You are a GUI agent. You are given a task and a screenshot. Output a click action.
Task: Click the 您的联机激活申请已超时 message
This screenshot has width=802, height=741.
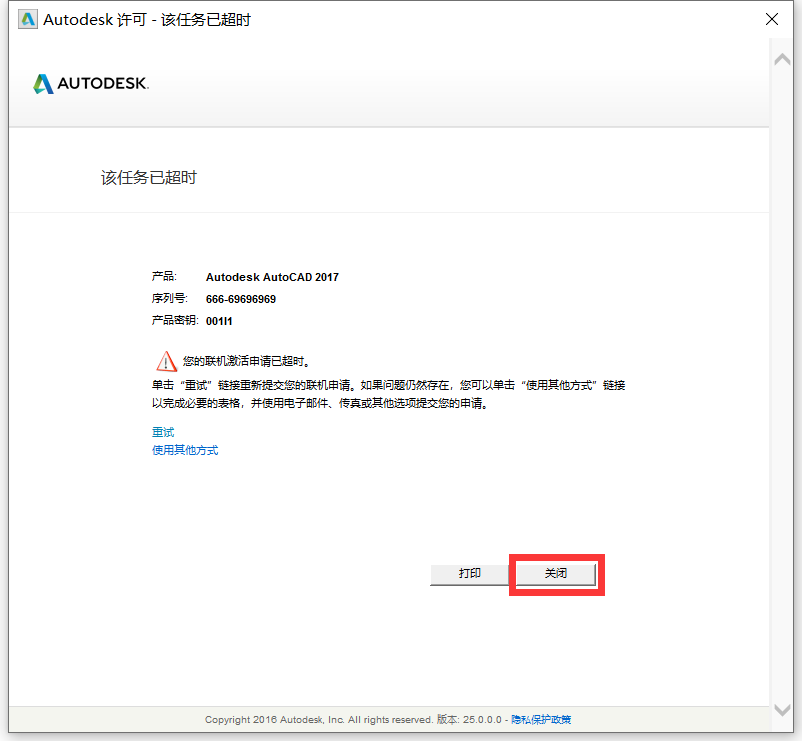click(x=247, y=361)
